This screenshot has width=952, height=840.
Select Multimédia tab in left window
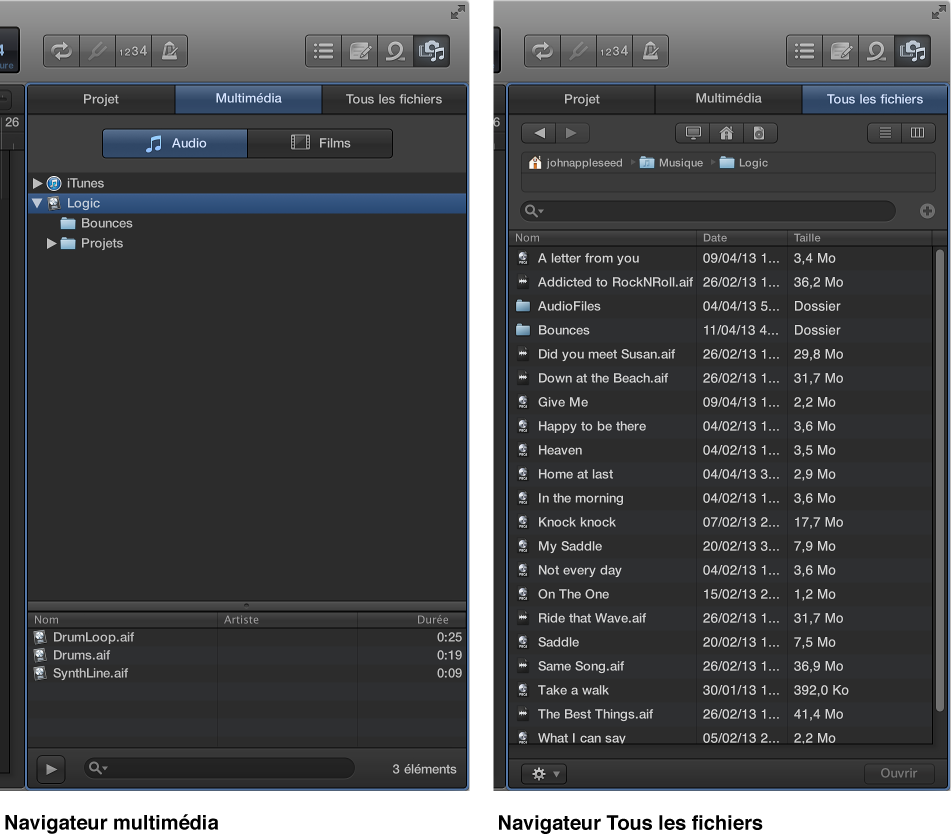pyautogui.click(x=248, y=99)
